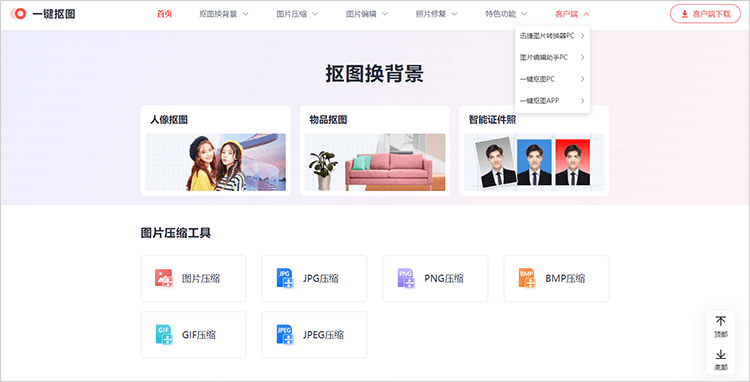Open the JPEG压缩 tool card

pyautogui.click(x=314, y=335)
